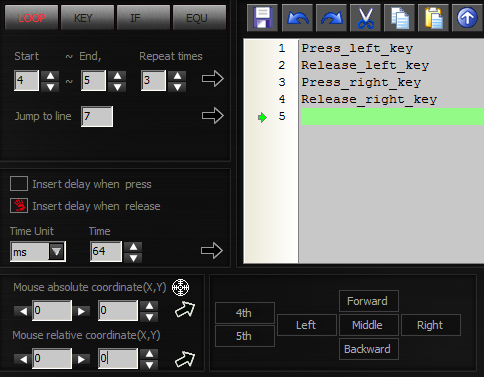484x377 pixels.
Task: Click the absolute Y coordinate field
Action: pyautogui.click(x=118, y=310)
